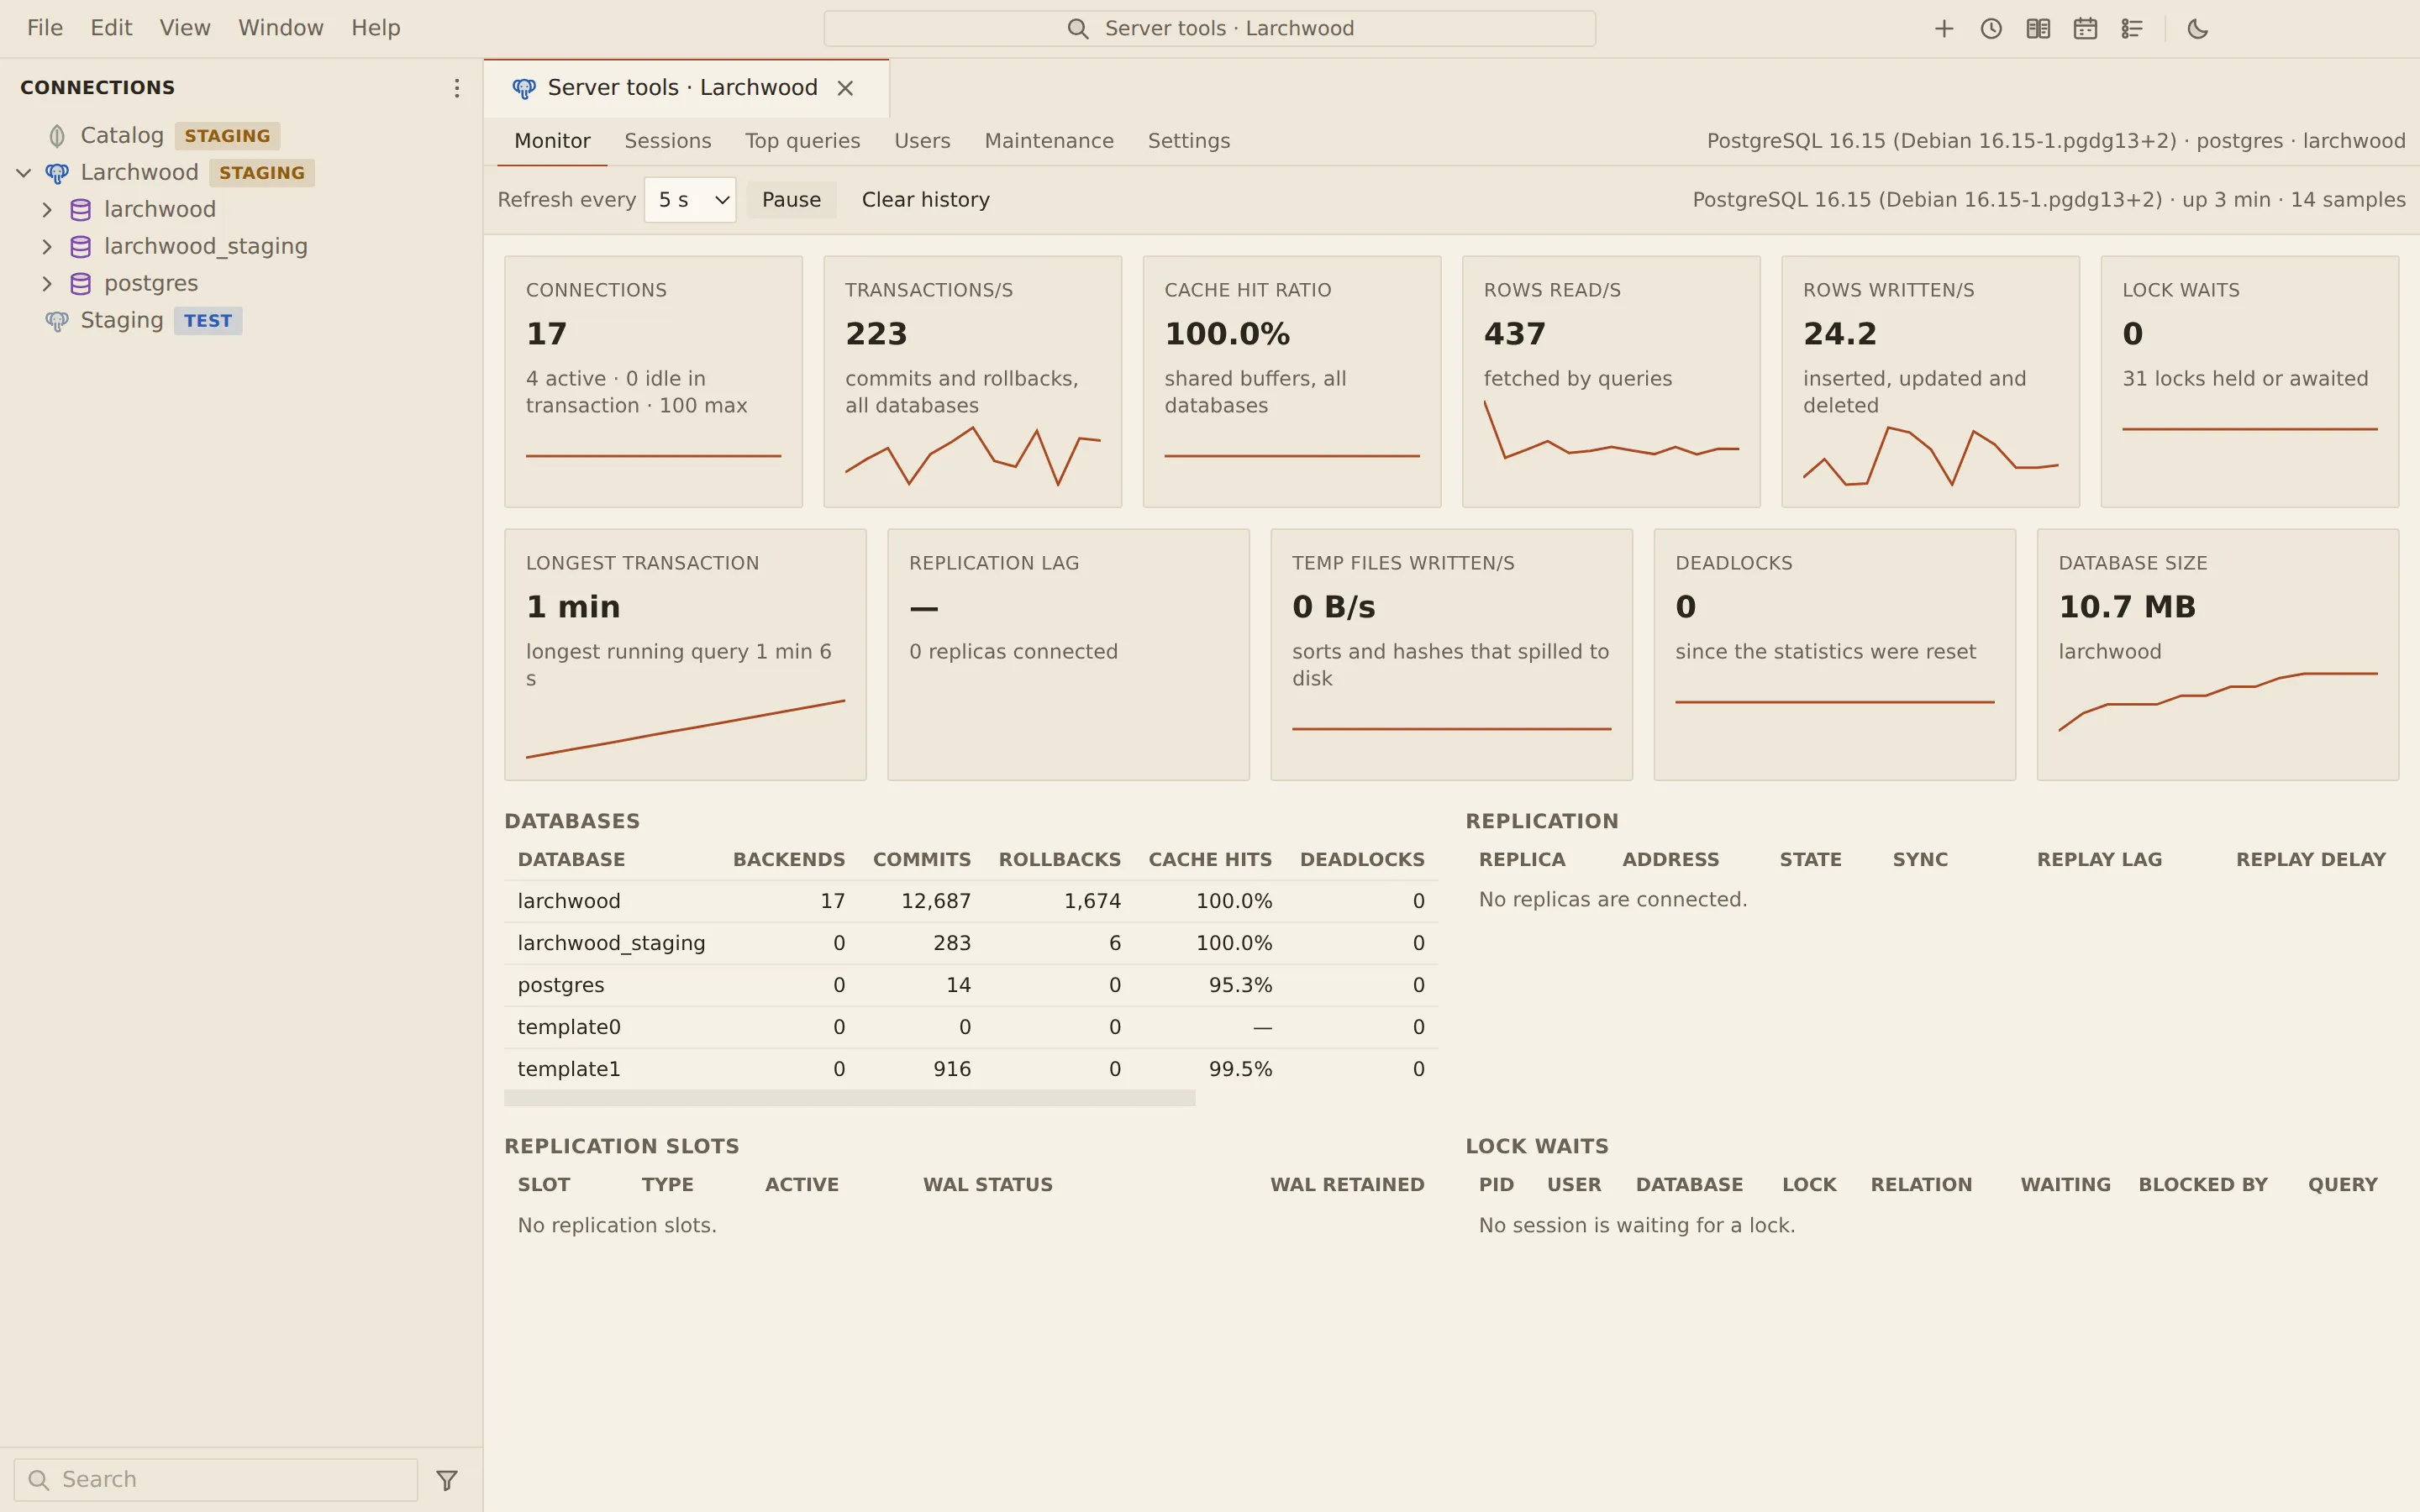Image resolution: width=2420 pixels, height=1512 pixels.
Task: Open the calendar icon in top toolbar
Action: click(x=2084, y=29)
